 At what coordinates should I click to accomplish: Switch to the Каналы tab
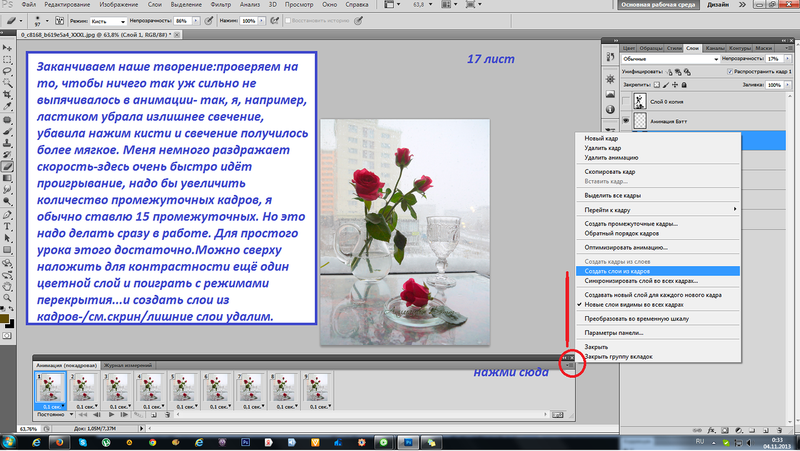coord(715,48)
